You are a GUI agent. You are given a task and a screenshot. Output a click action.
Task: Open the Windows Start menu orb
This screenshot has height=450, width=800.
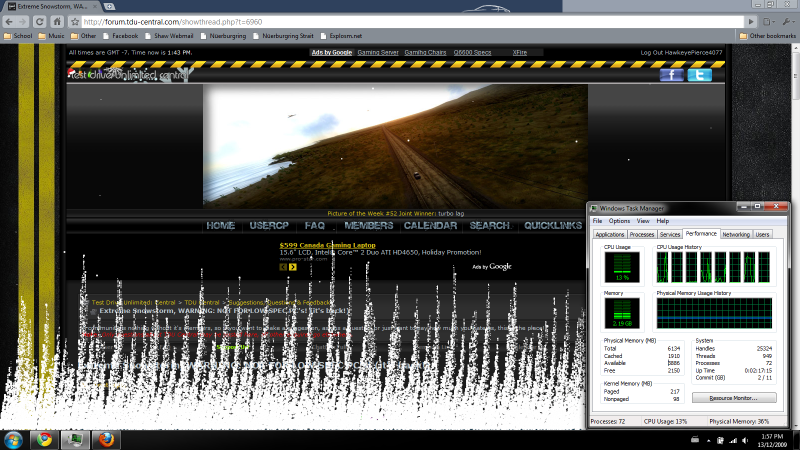click(14, 438)
